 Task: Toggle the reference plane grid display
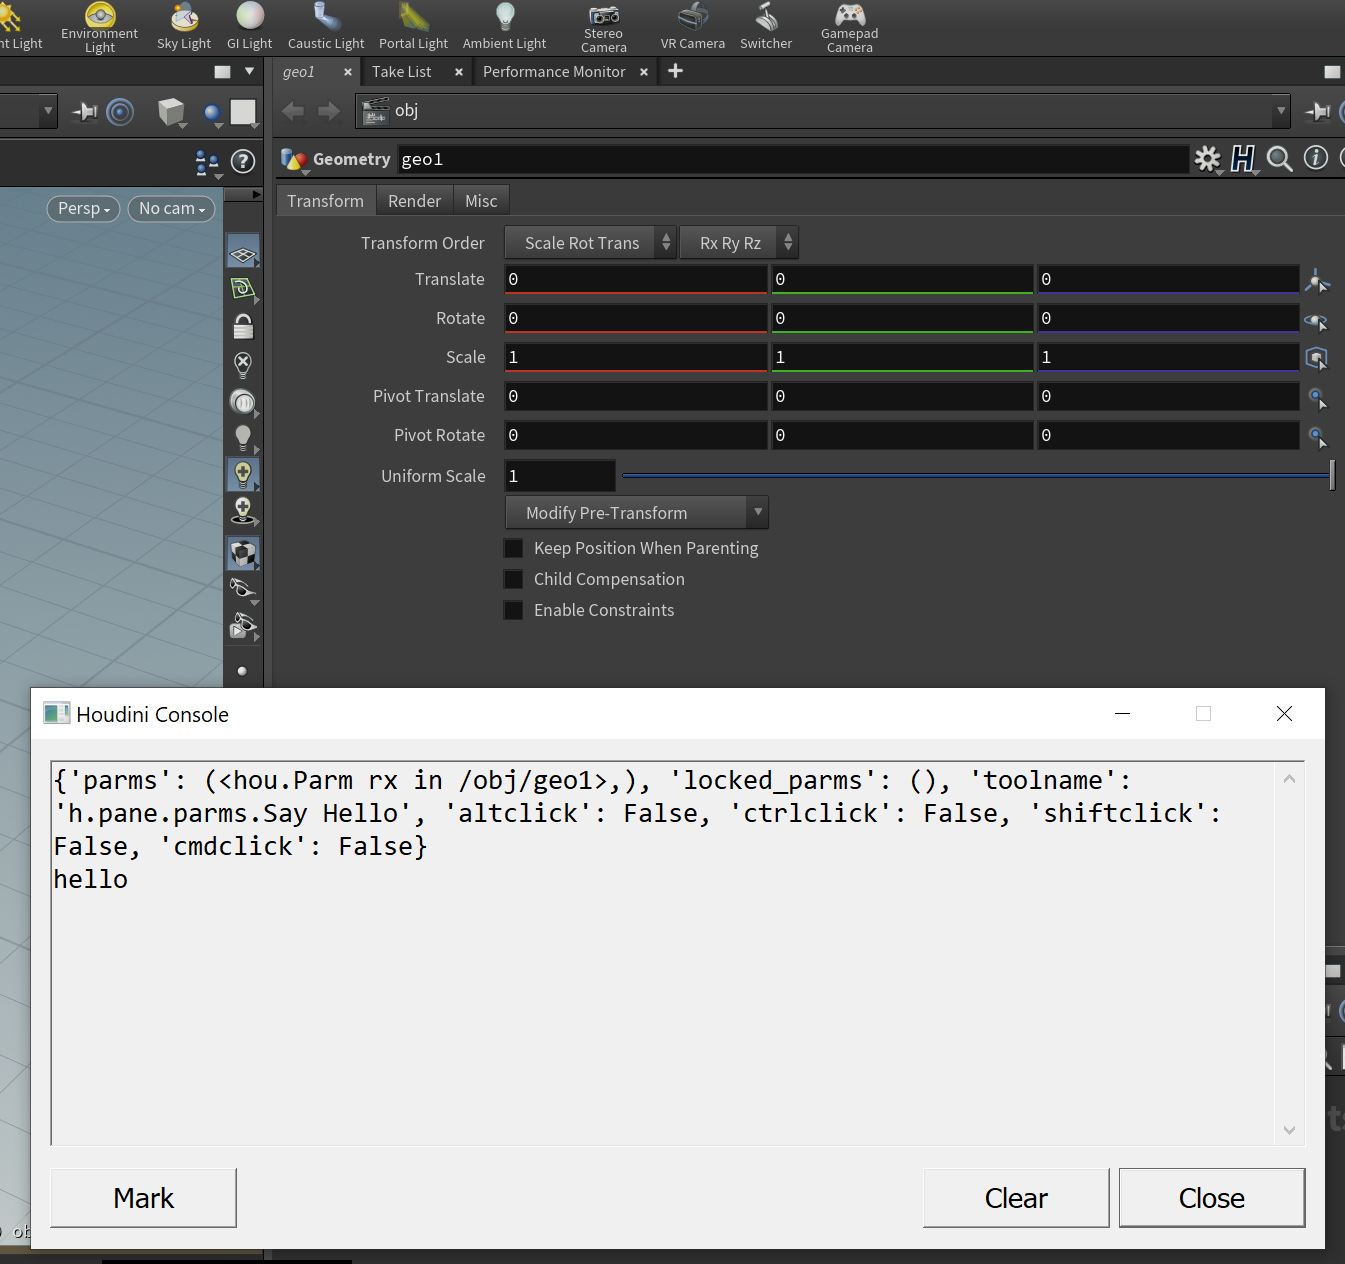click(243, 251)
